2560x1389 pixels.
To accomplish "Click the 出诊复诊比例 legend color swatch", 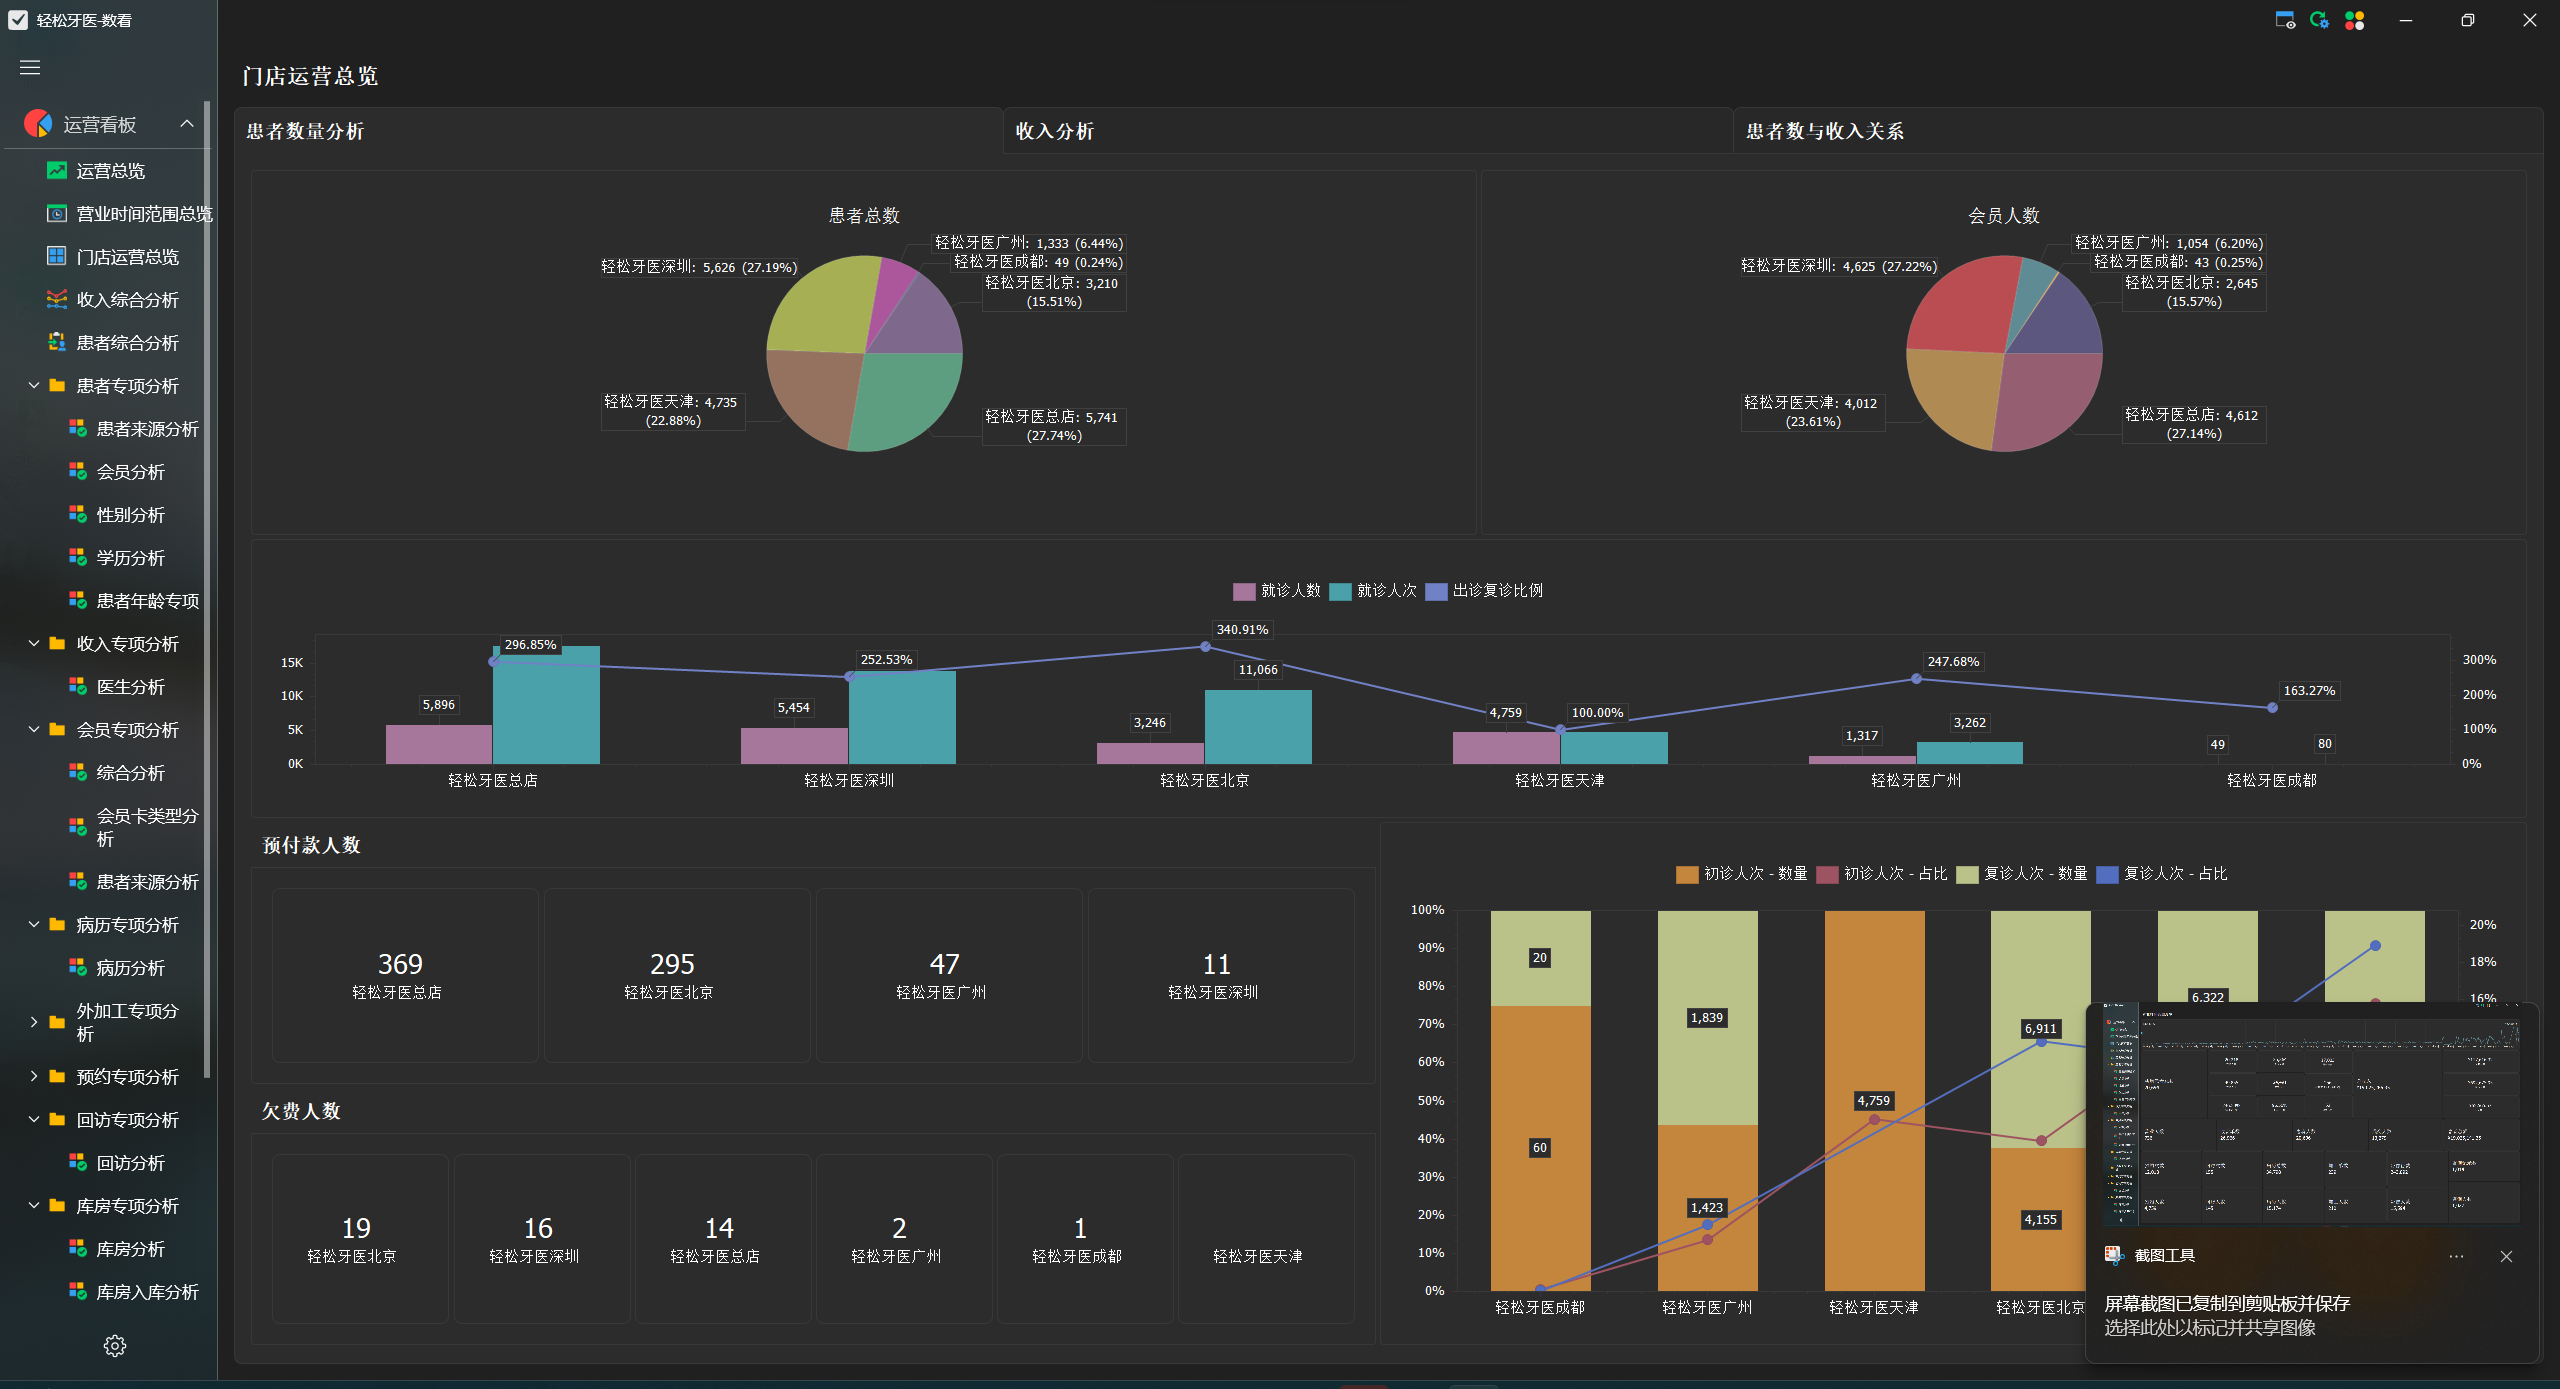I will point(1436,591).
